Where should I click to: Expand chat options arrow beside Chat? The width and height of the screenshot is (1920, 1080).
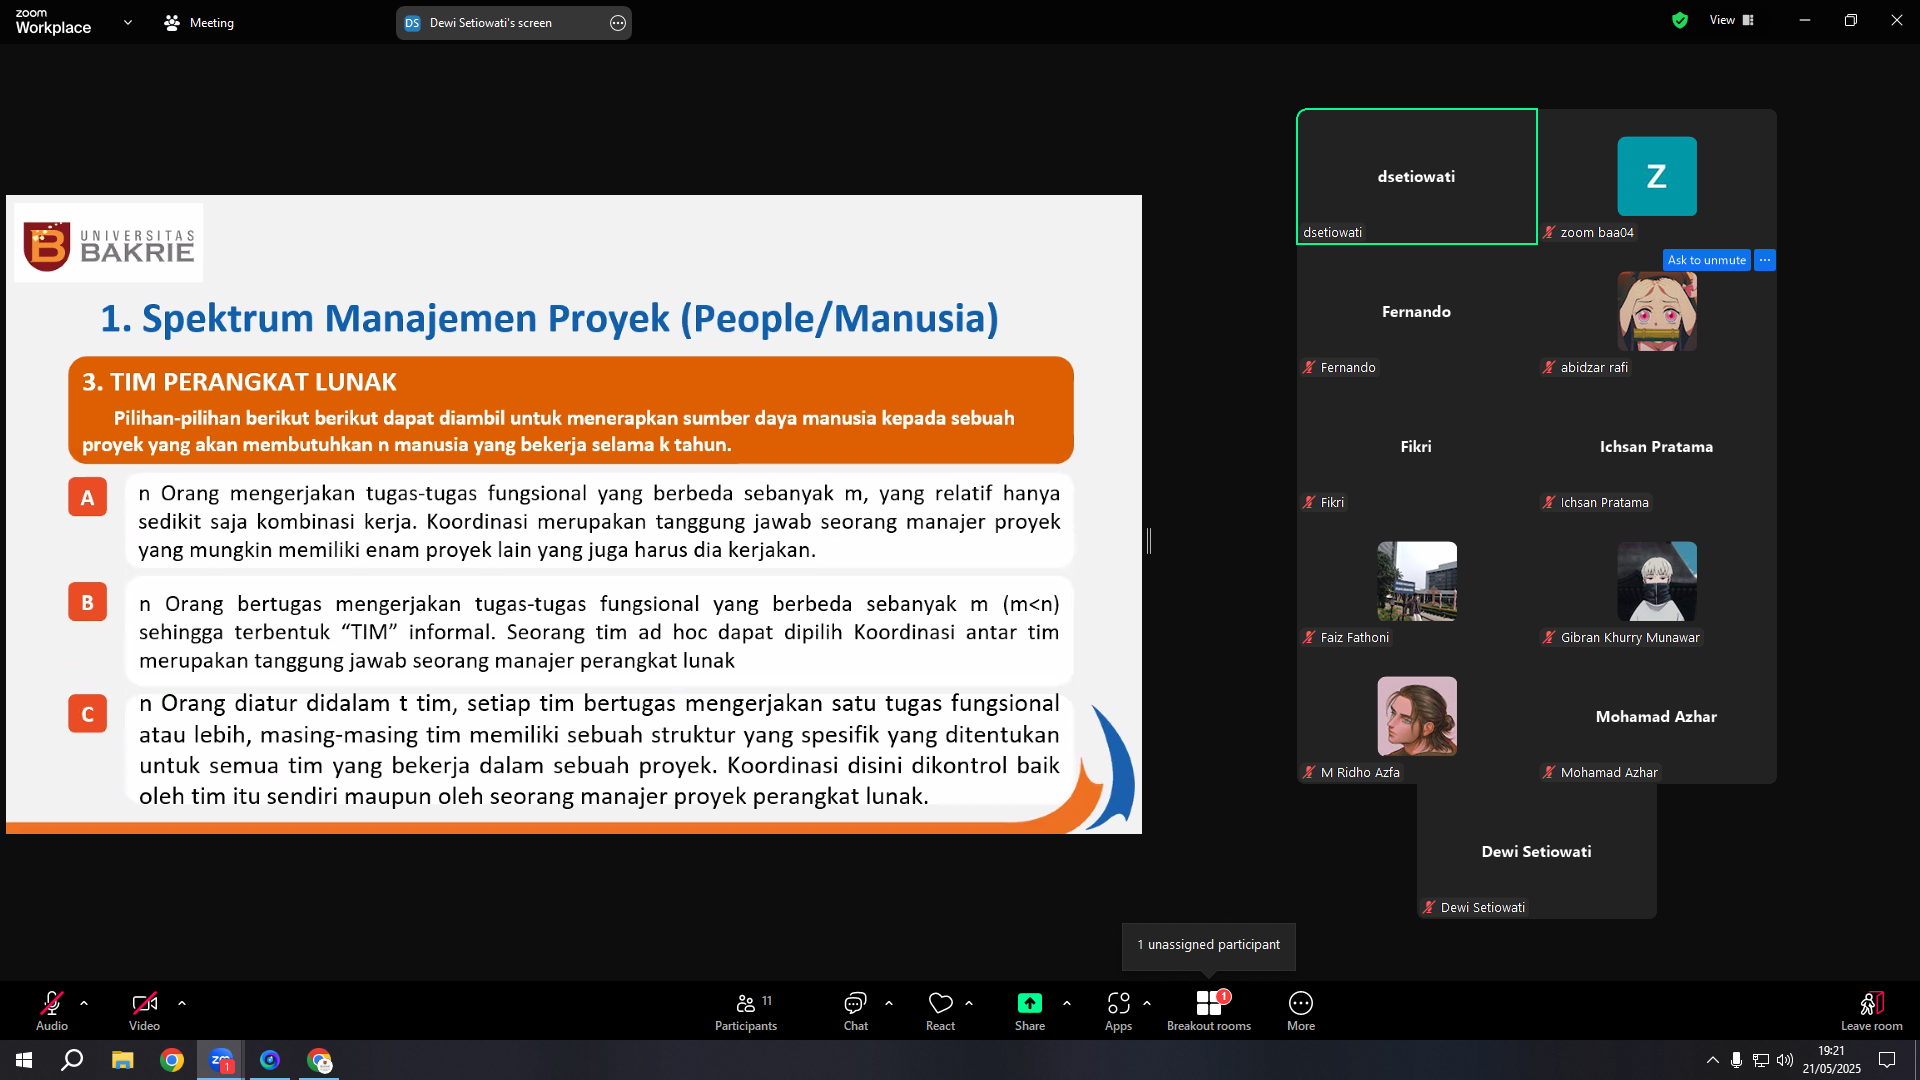pos(889,1003)
